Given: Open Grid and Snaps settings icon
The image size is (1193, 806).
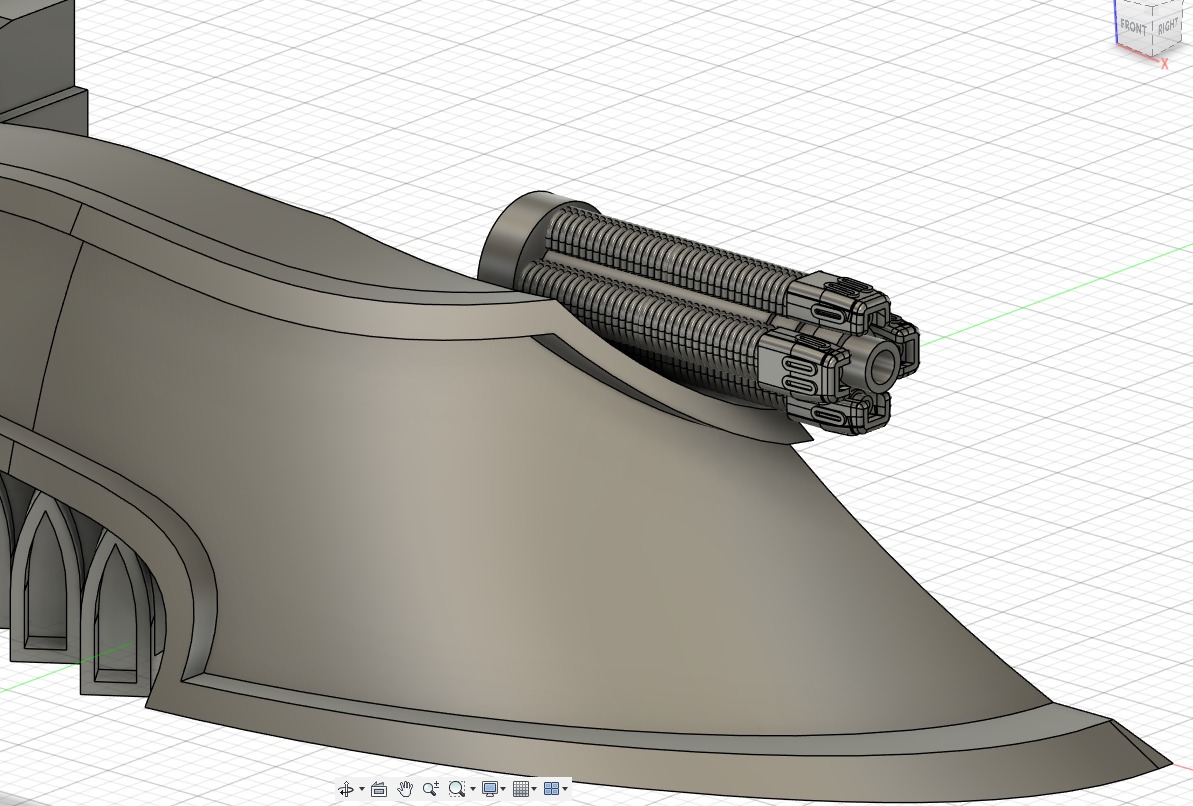Looking at the screenshot, I should 520,789.
